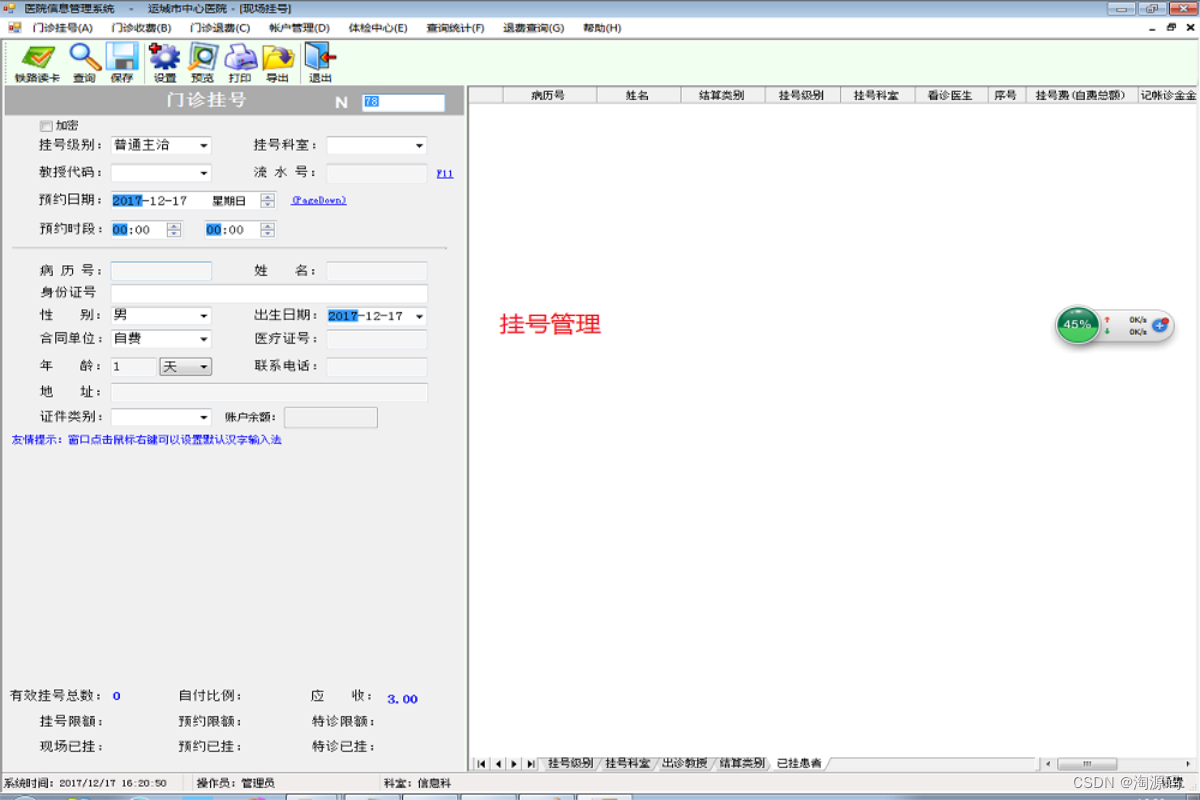Screen dimensions: 1200x800
Task: Open the 体检中心(E) menu
Action: (378, 28)
